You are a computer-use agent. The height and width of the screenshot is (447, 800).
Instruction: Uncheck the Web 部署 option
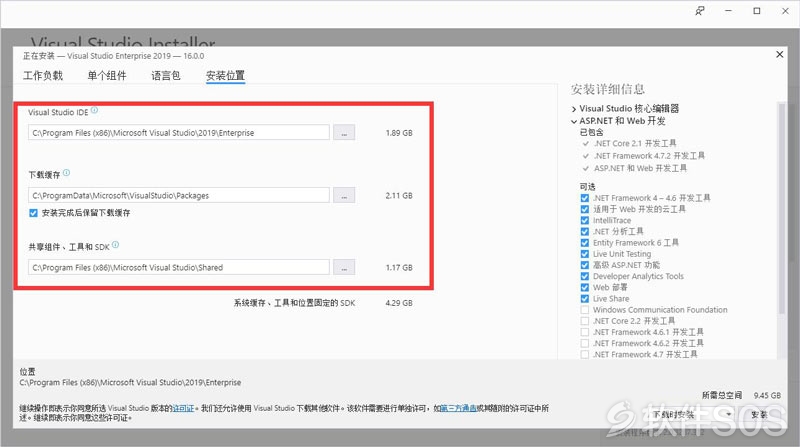[585, 287]
